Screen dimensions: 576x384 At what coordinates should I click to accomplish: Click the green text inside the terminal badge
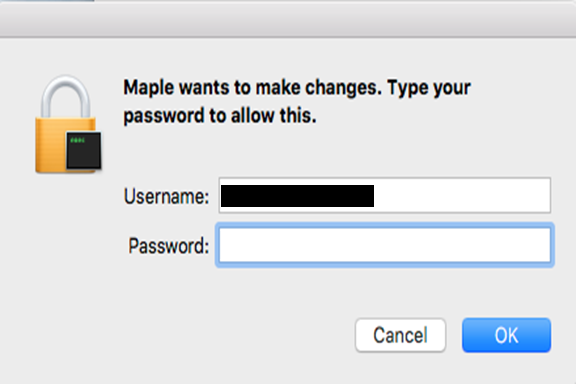coord(78,140)
